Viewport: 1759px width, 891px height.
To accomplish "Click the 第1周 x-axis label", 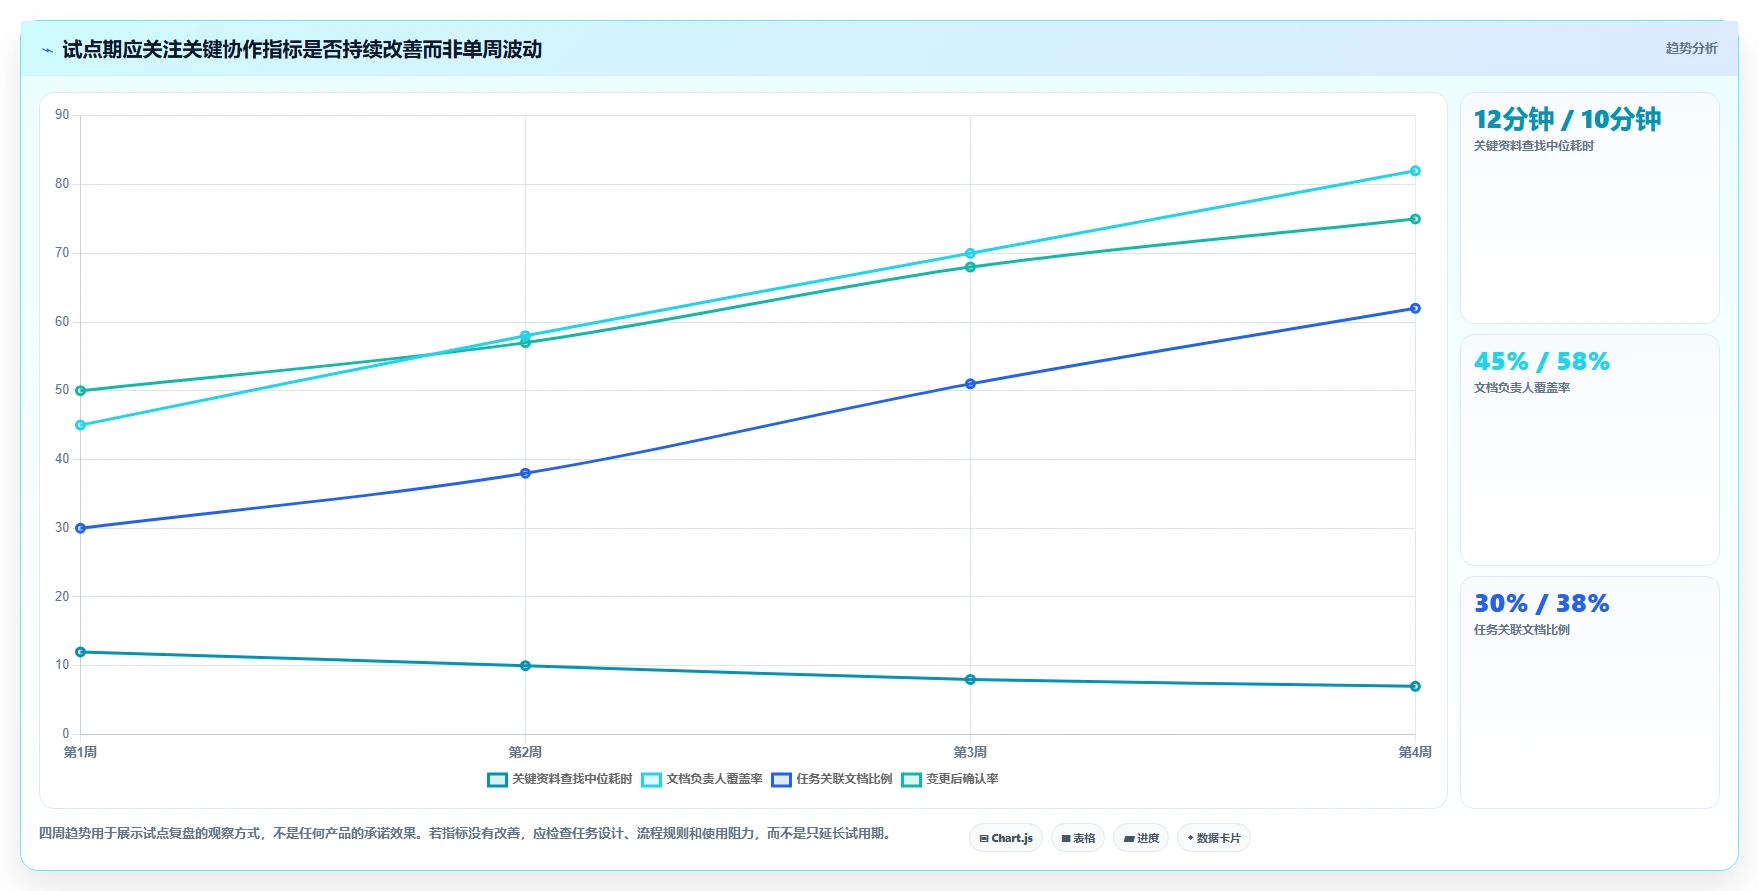I will click(x=80, y=752).
